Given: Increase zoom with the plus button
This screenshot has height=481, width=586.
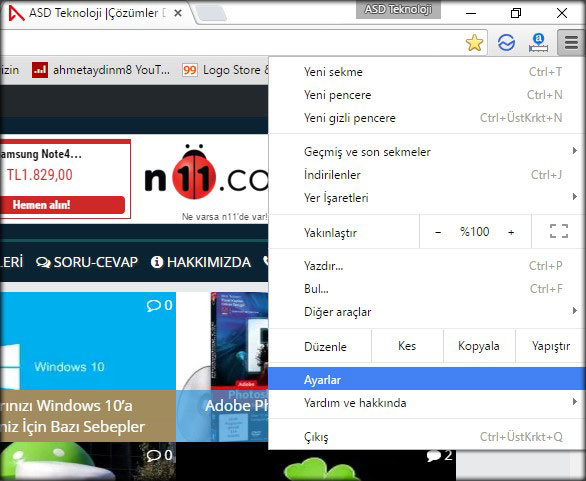Looking at the screenshot, I should pyautogui.click(x=511, y=232).
